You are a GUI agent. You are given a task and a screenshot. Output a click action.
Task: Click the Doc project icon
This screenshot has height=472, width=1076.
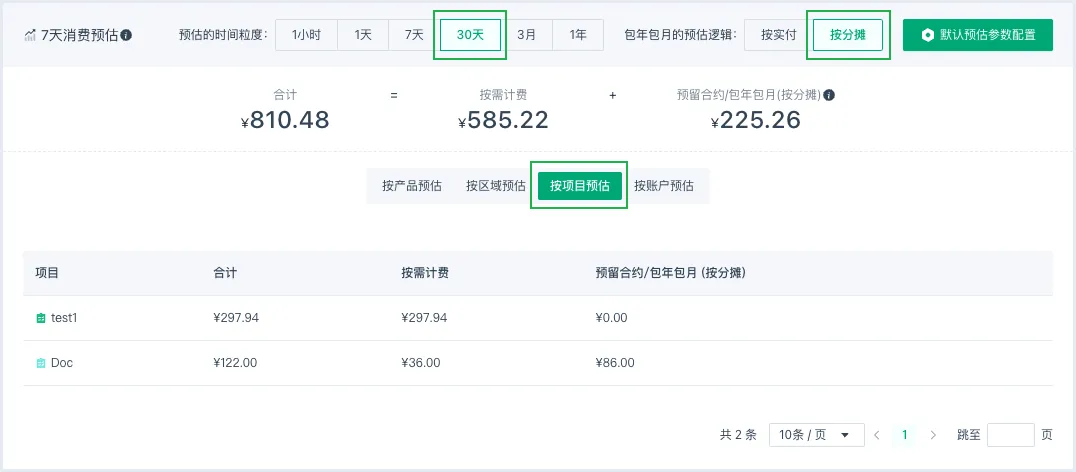40,363
